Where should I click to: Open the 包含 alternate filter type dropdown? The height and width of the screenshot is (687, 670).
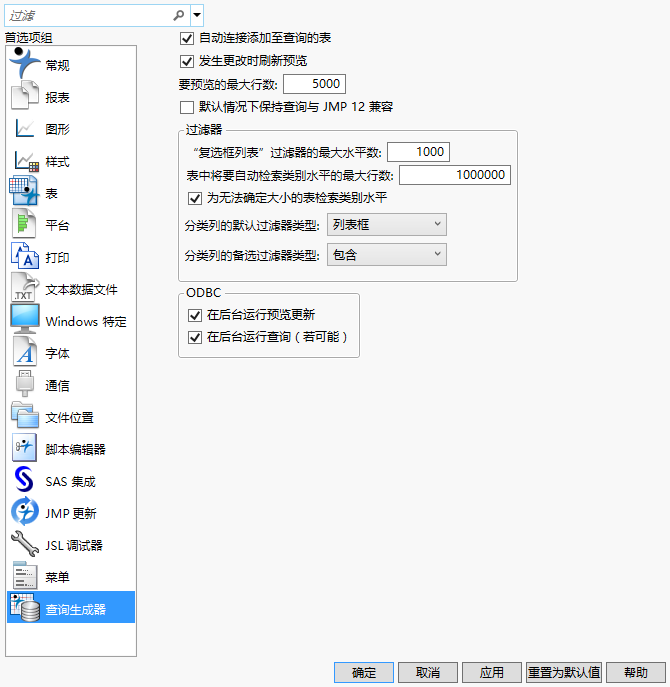tap(387, 255)
